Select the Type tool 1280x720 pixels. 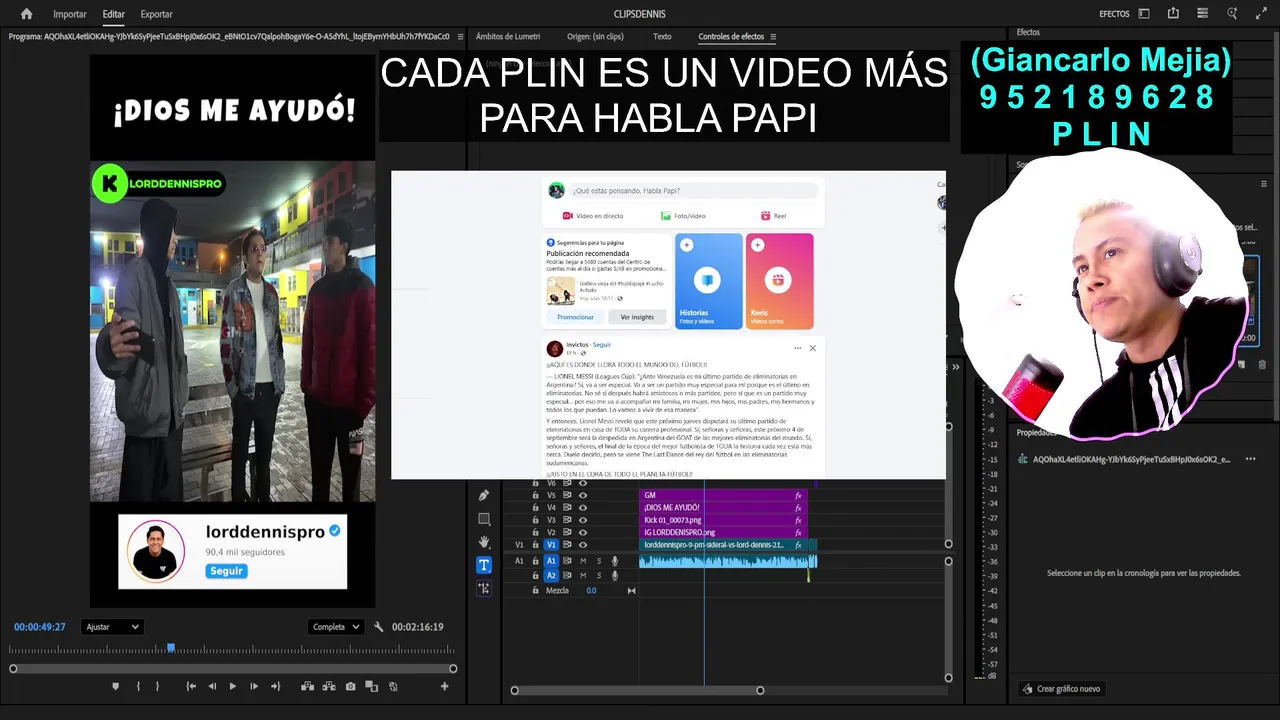pyautogui.click(x=484, y=565)
